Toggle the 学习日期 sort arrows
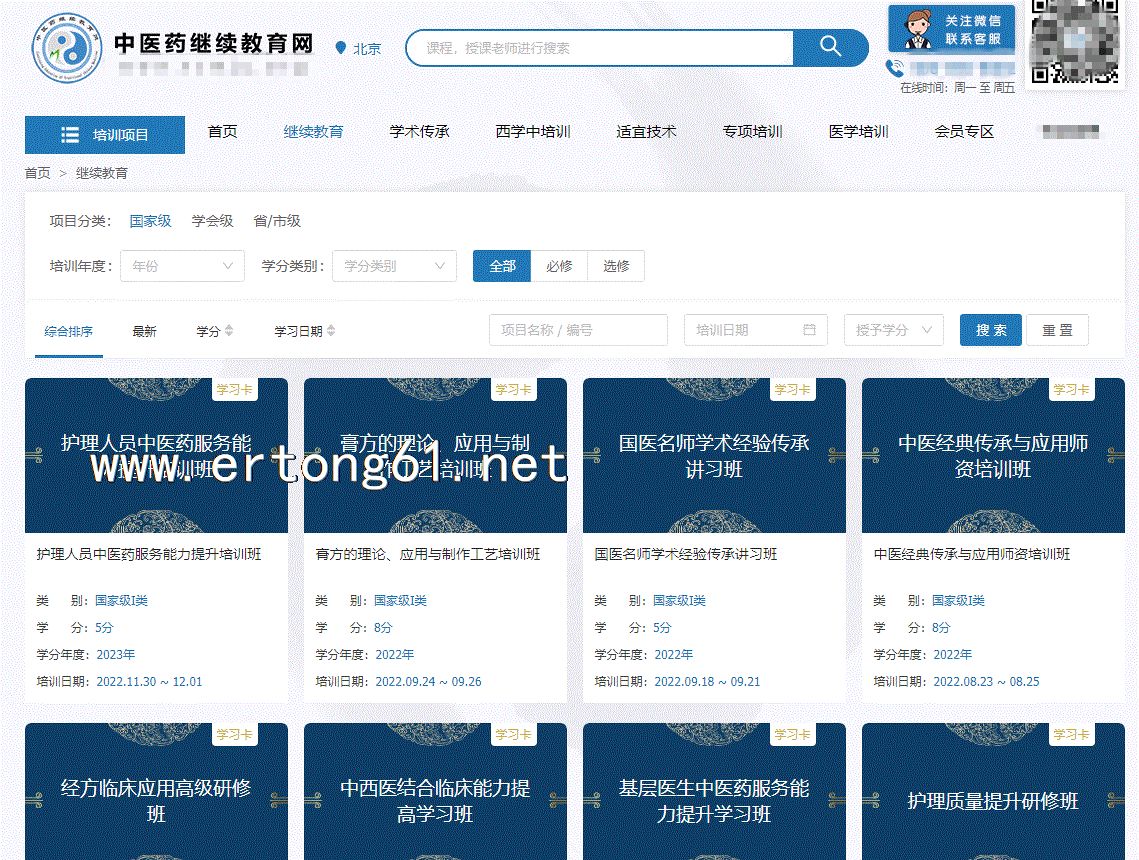The width and height of the screenshot is (1139, 860). coord(331,331)
